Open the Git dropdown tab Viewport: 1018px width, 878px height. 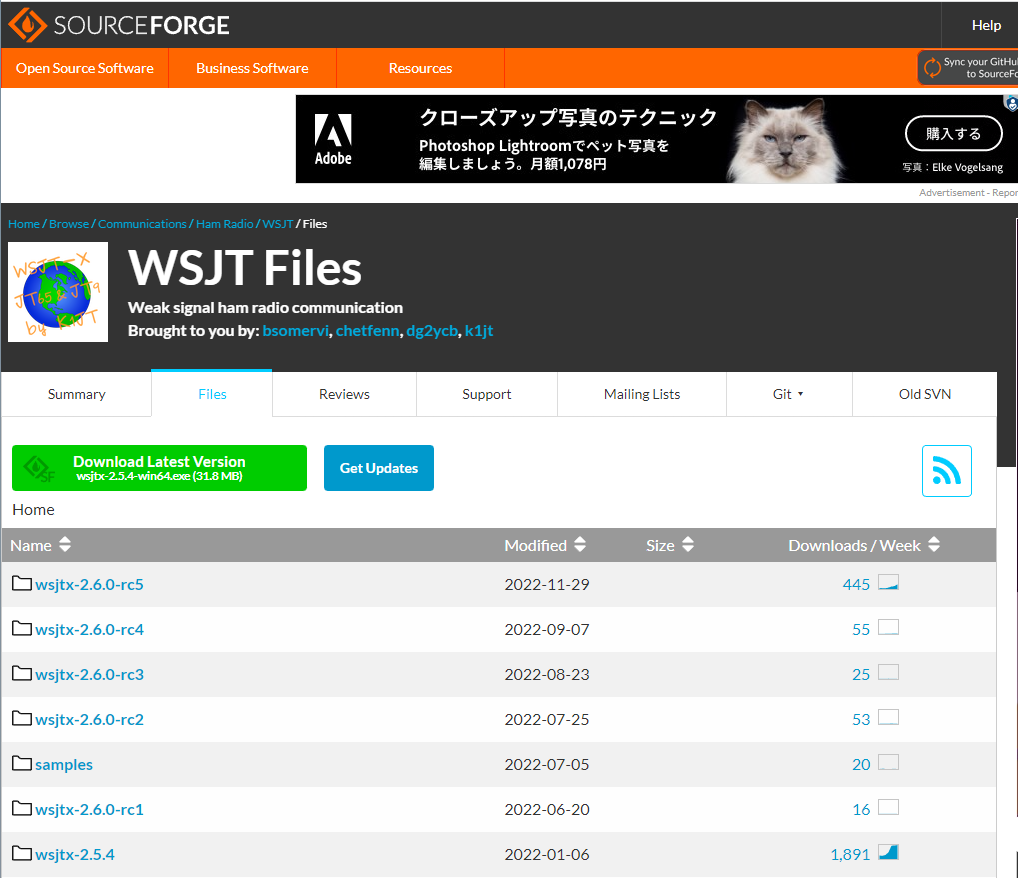pos(789,394)
